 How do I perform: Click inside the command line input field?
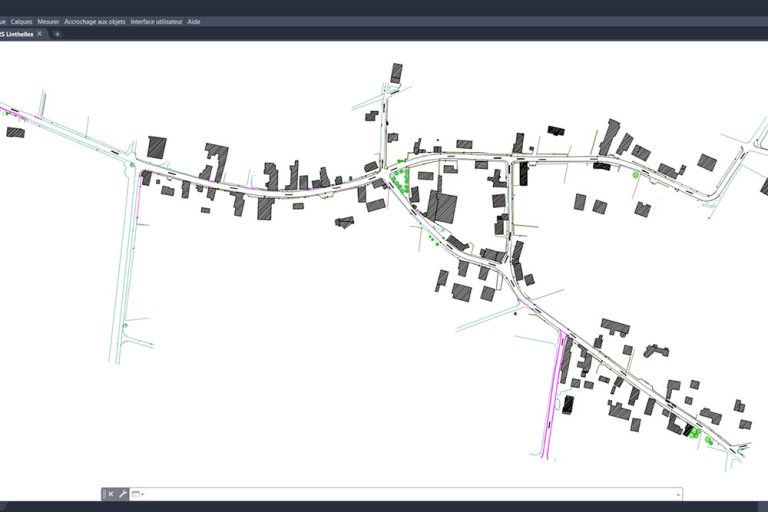pyautogui.click(x=400, y=494)
